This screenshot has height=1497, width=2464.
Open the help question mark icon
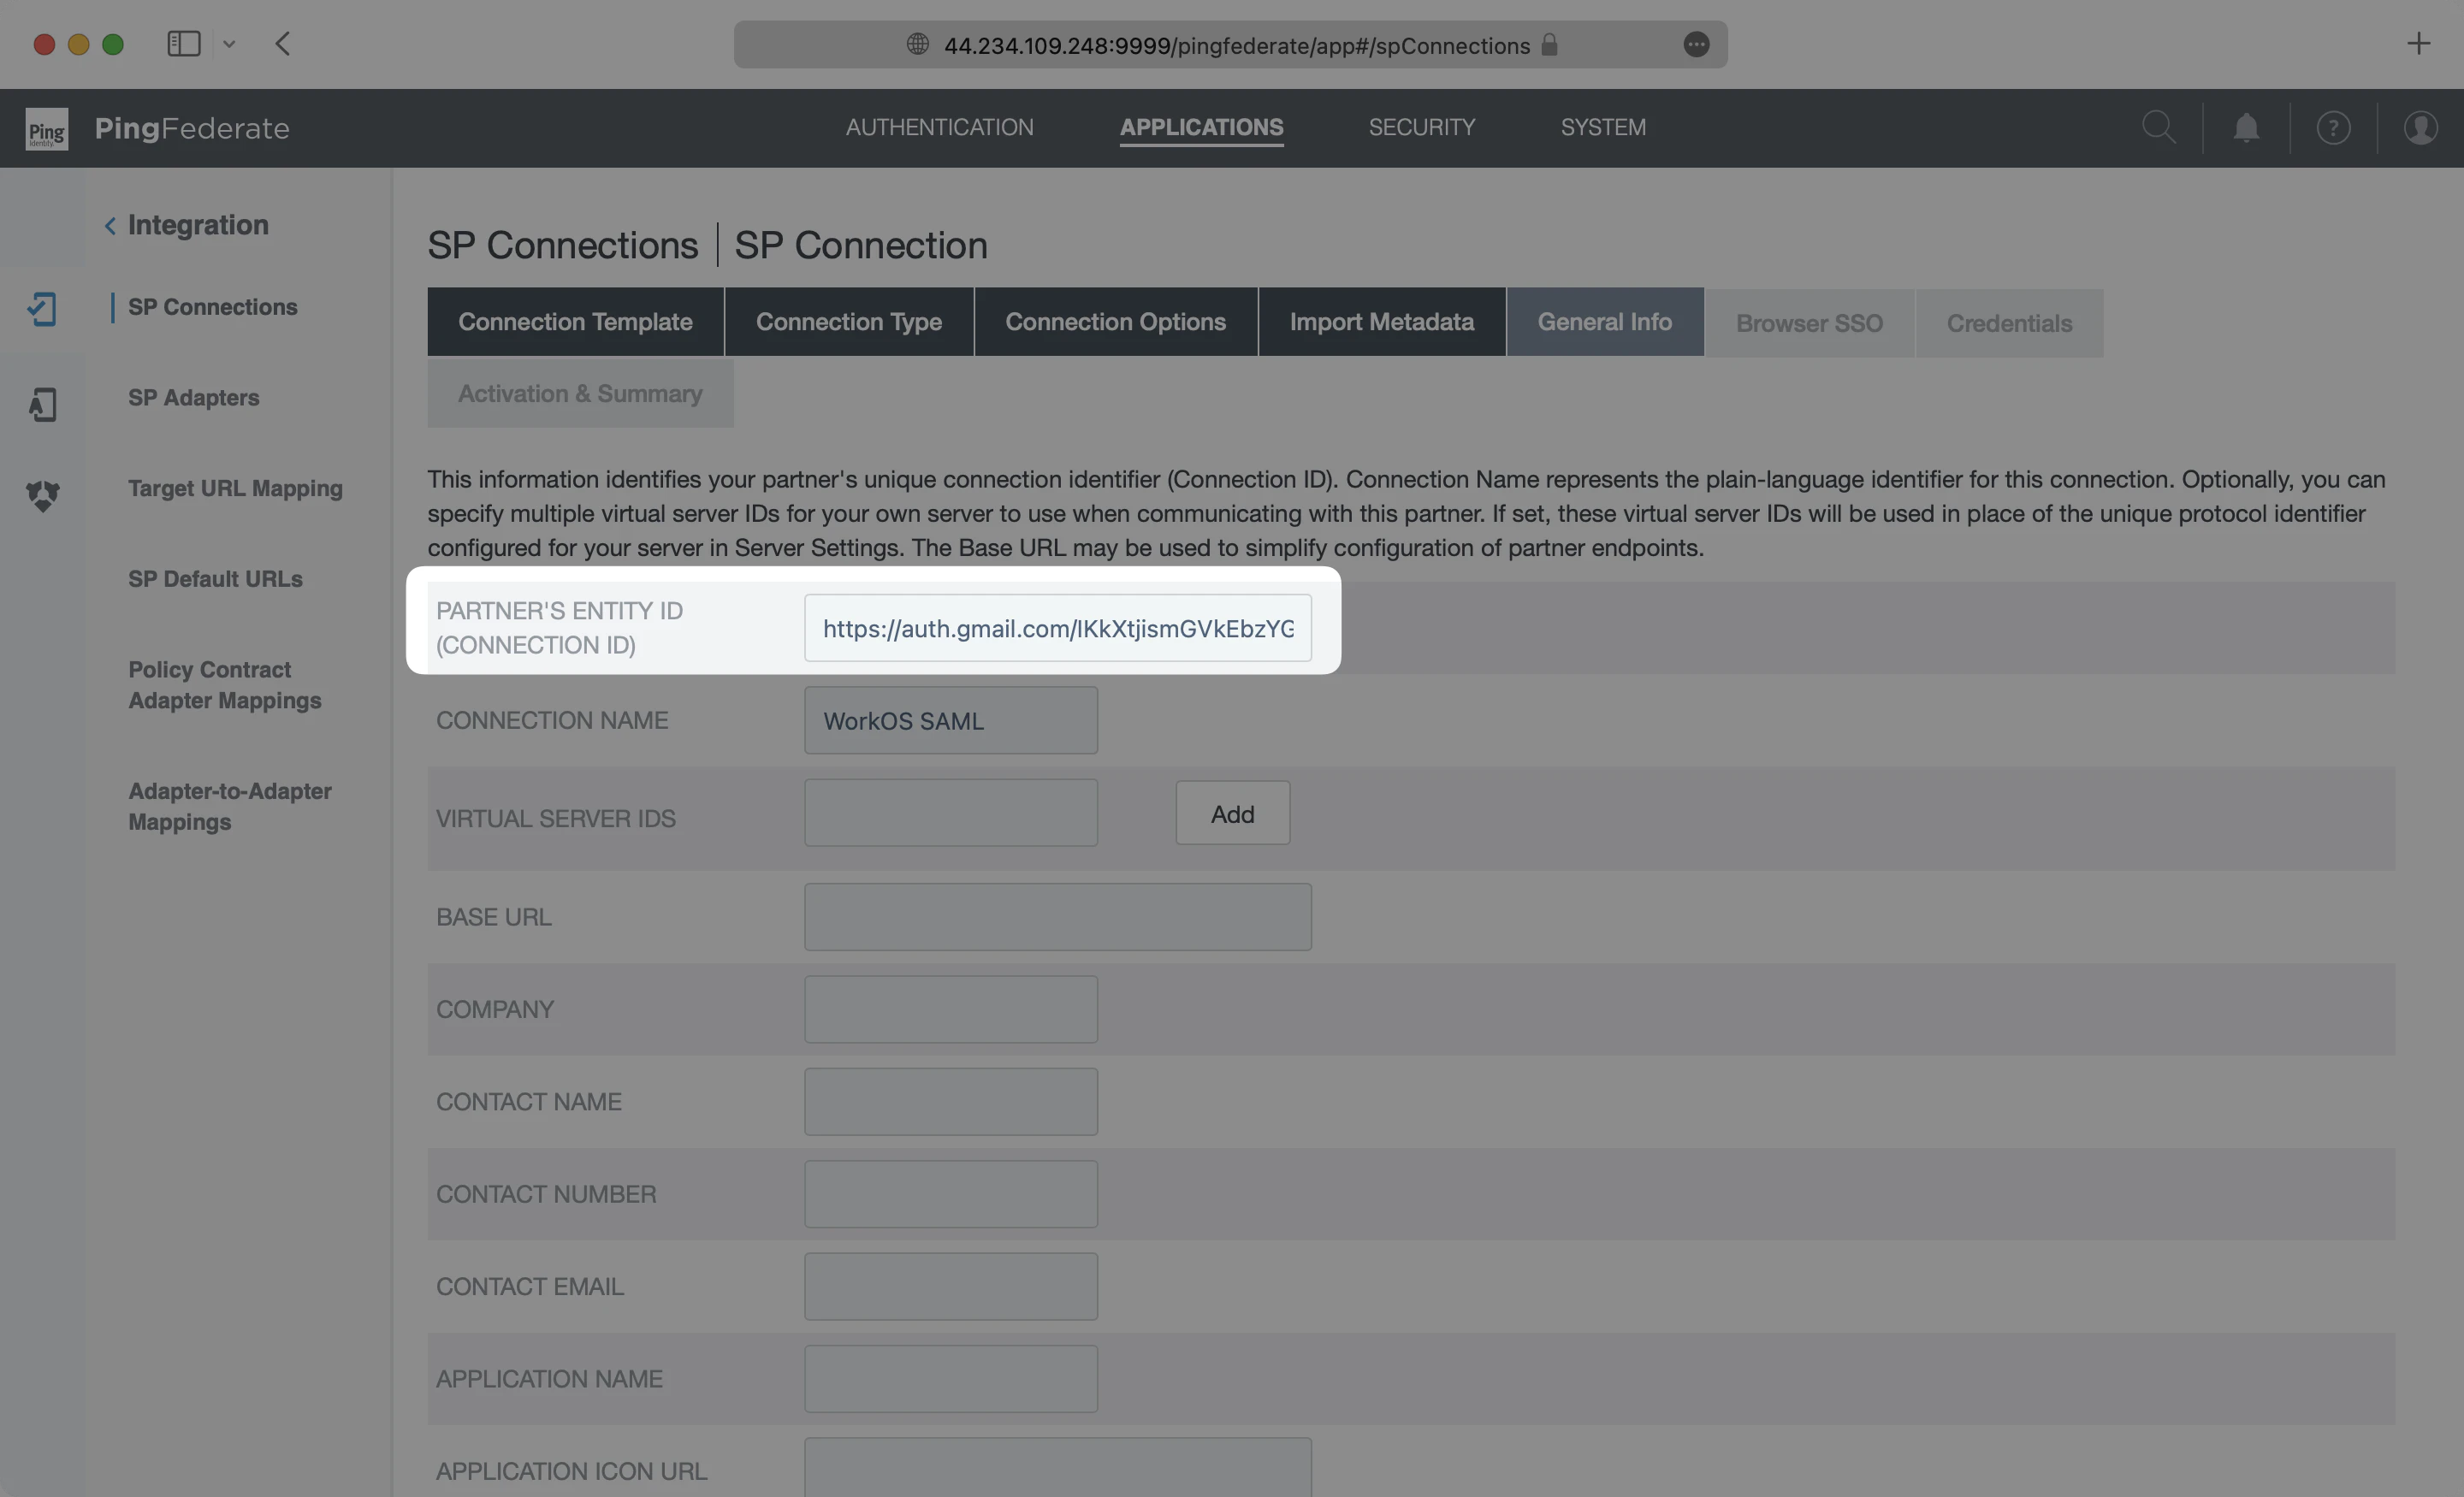point(2333,127)
